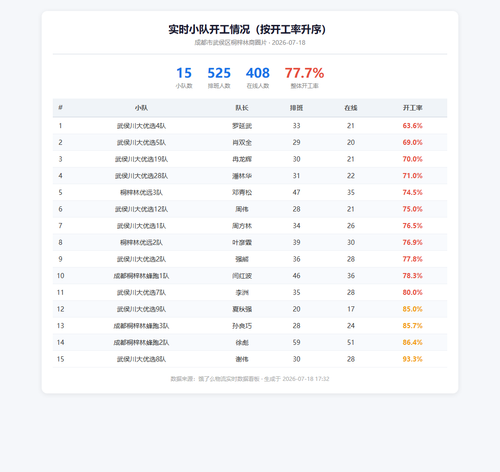This screenshot has width=500, height=472.
Task: Click online count 17 in row 12
Action: point(351,309)
